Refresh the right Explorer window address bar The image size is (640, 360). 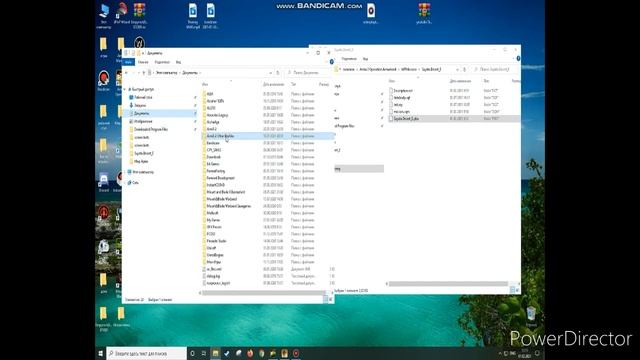[464, 69]
